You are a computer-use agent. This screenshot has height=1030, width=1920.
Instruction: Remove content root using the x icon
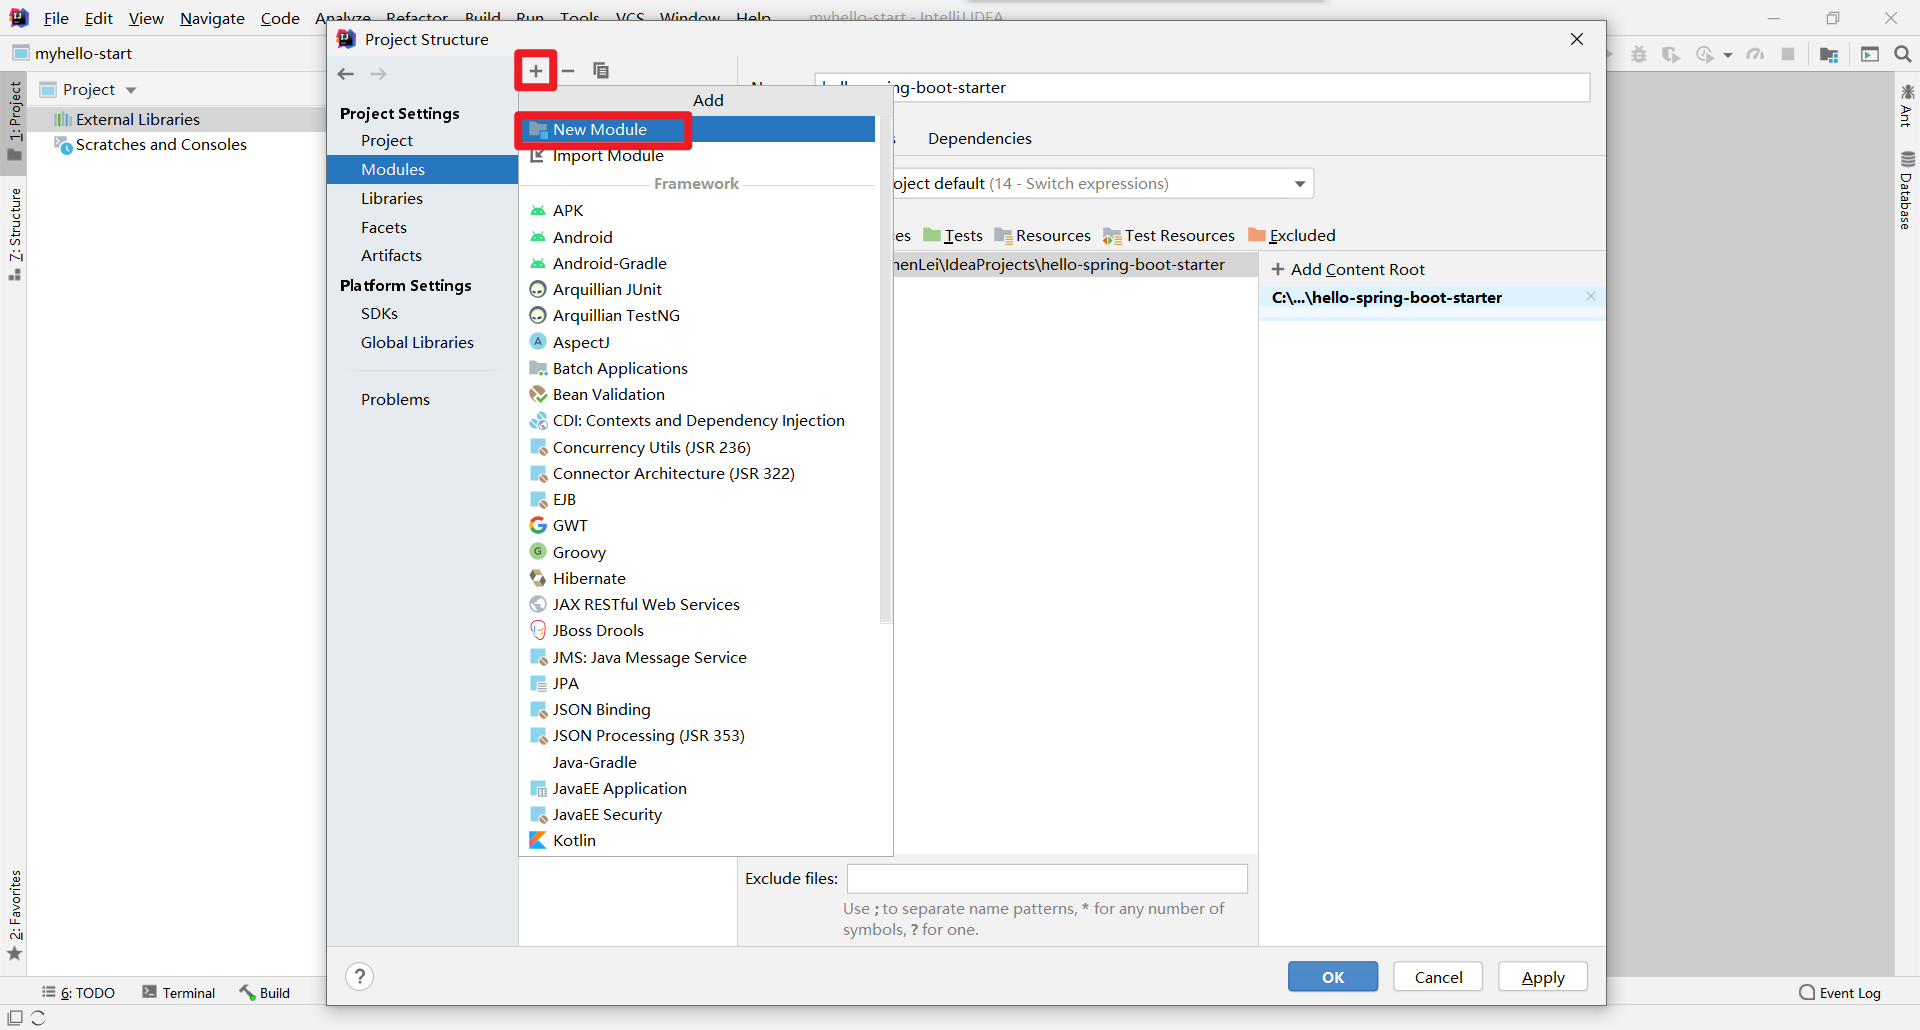[1590, 297]
